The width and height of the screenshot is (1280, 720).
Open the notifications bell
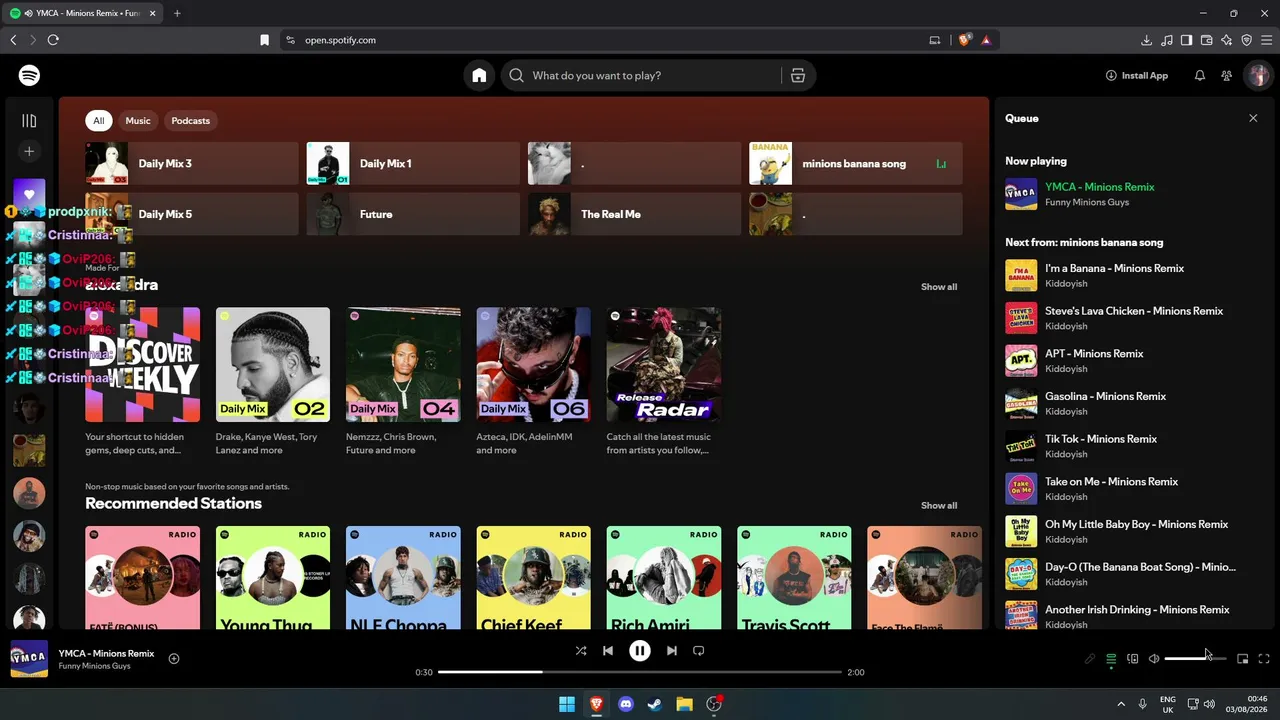coord(1200,76)
